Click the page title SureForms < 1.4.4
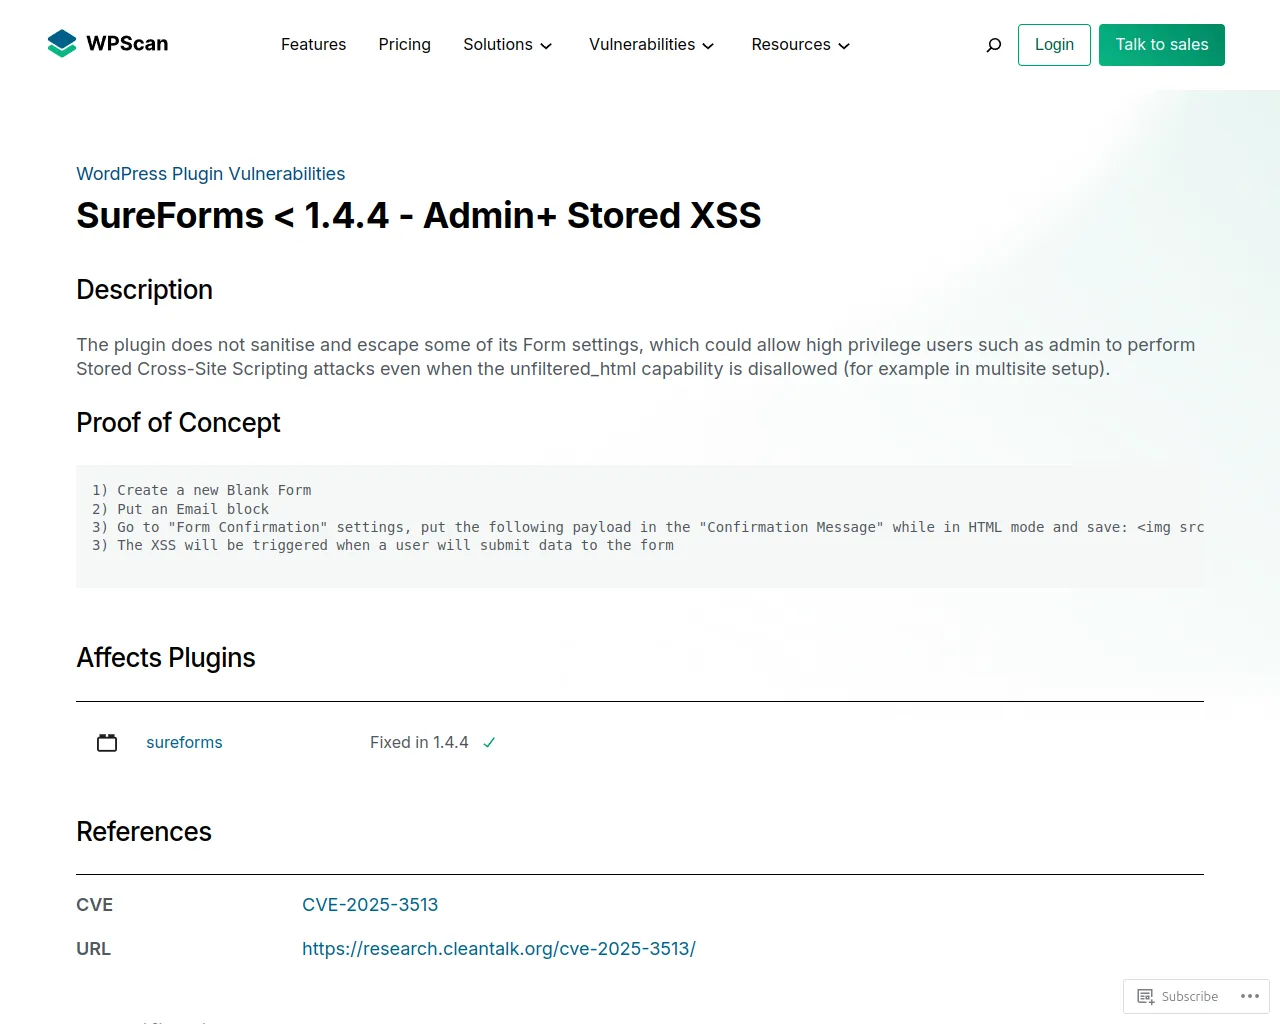1280x1024 pixels. point(418,216)
